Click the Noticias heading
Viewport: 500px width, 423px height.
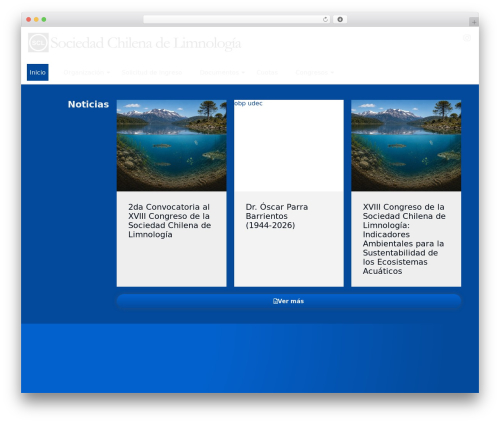[x=88, y=104]
